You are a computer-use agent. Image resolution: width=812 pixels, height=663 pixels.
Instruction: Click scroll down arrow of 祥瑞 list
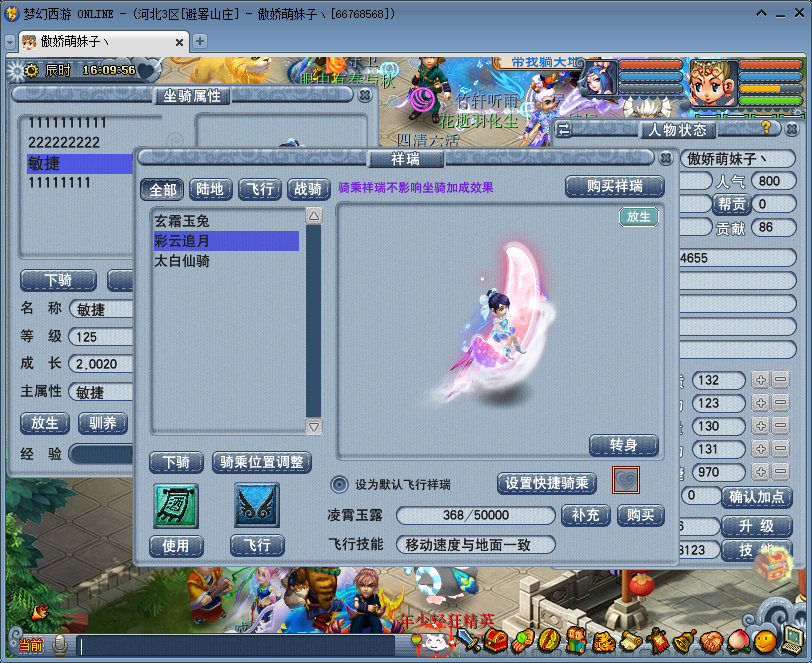(x=313, y=427)
